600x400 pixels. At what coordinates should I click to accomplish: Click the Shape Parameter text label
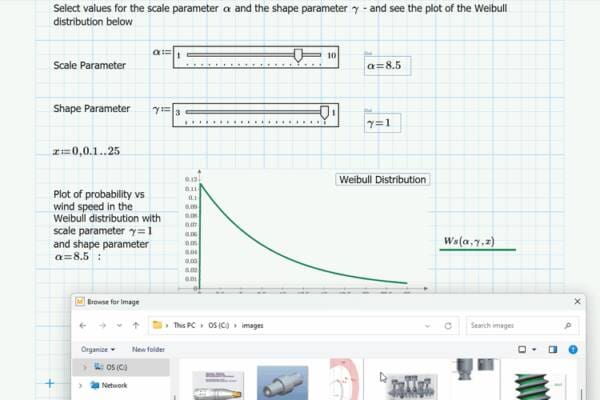92,109
